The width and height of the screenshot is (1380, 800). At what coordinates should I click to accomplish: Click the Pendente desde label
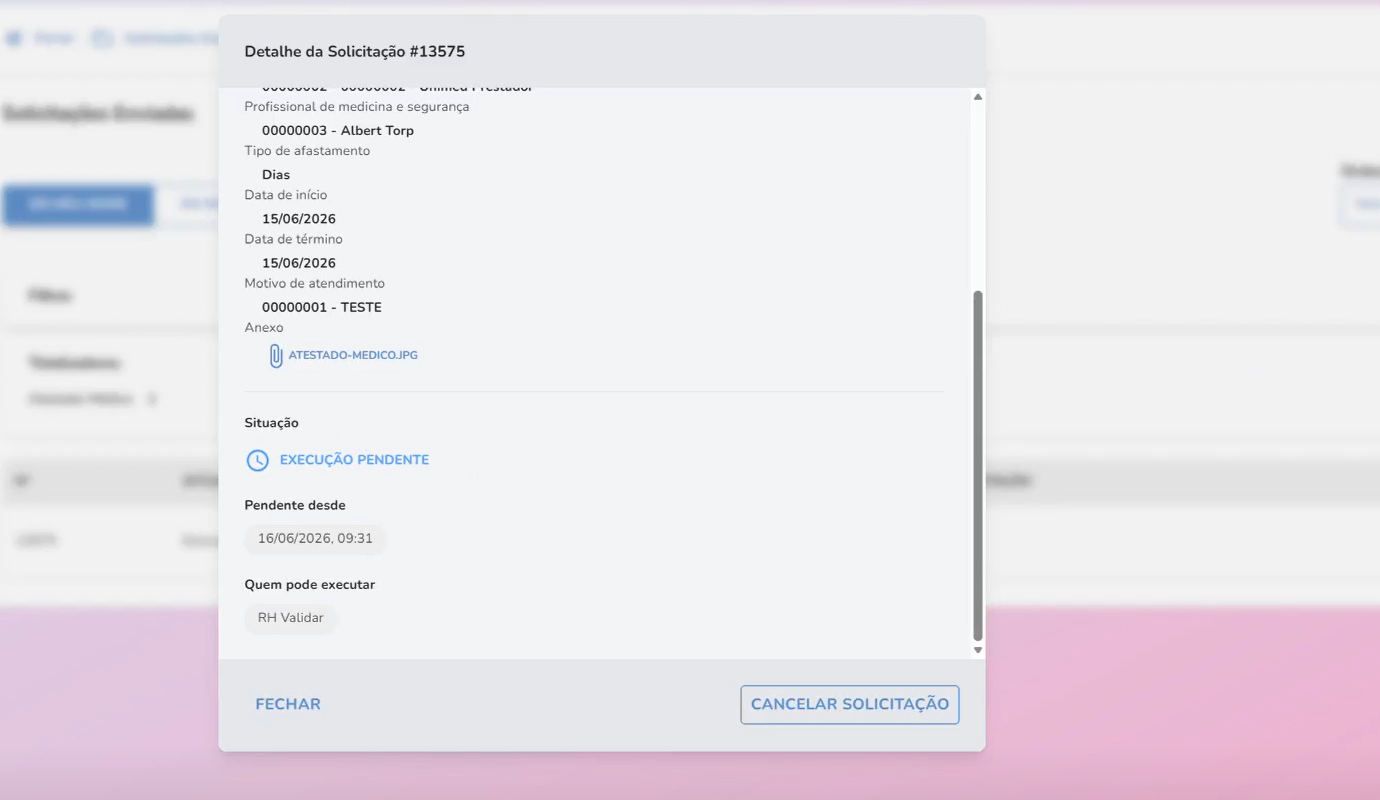tap(295, 506)
